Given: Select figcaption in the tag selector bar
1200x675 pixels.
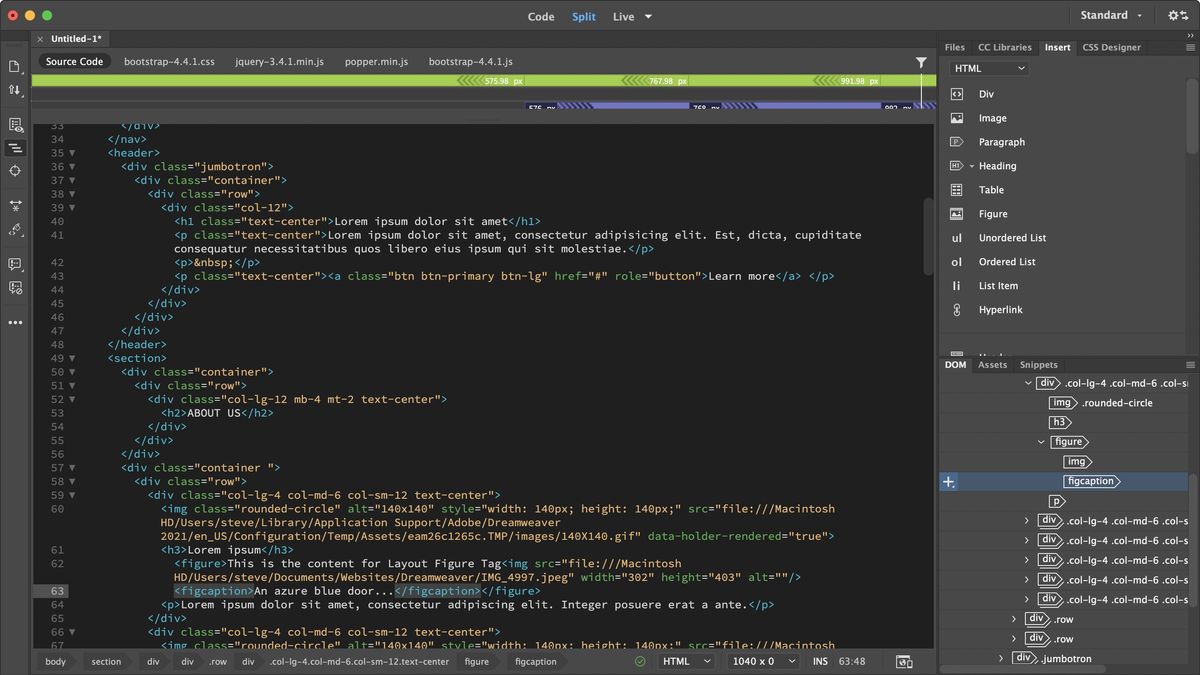Looking at the screenshot, I should (x=535, y=661).
